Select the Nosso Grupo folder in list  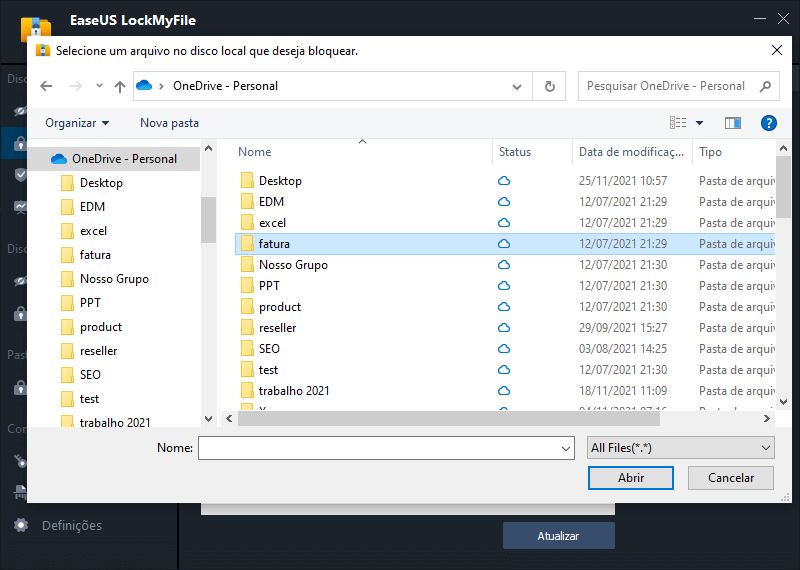coord(293,265)
